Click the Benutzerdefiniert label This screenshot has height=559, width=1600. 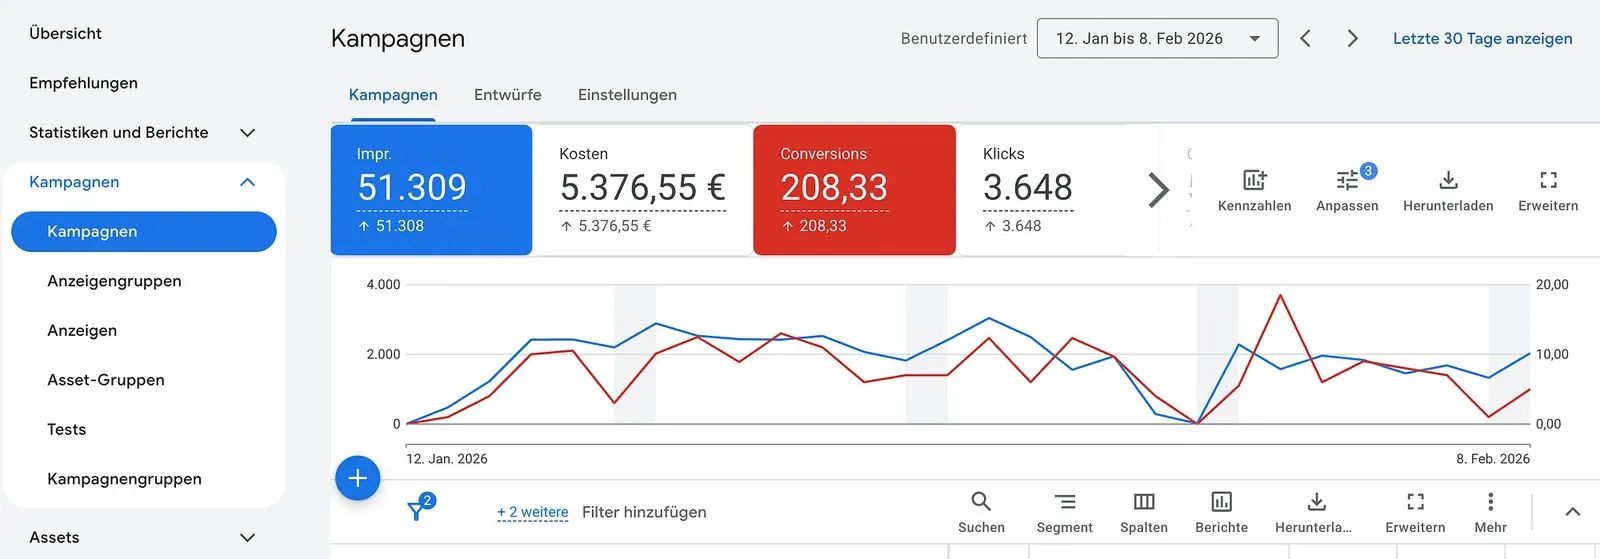(963, 38)
